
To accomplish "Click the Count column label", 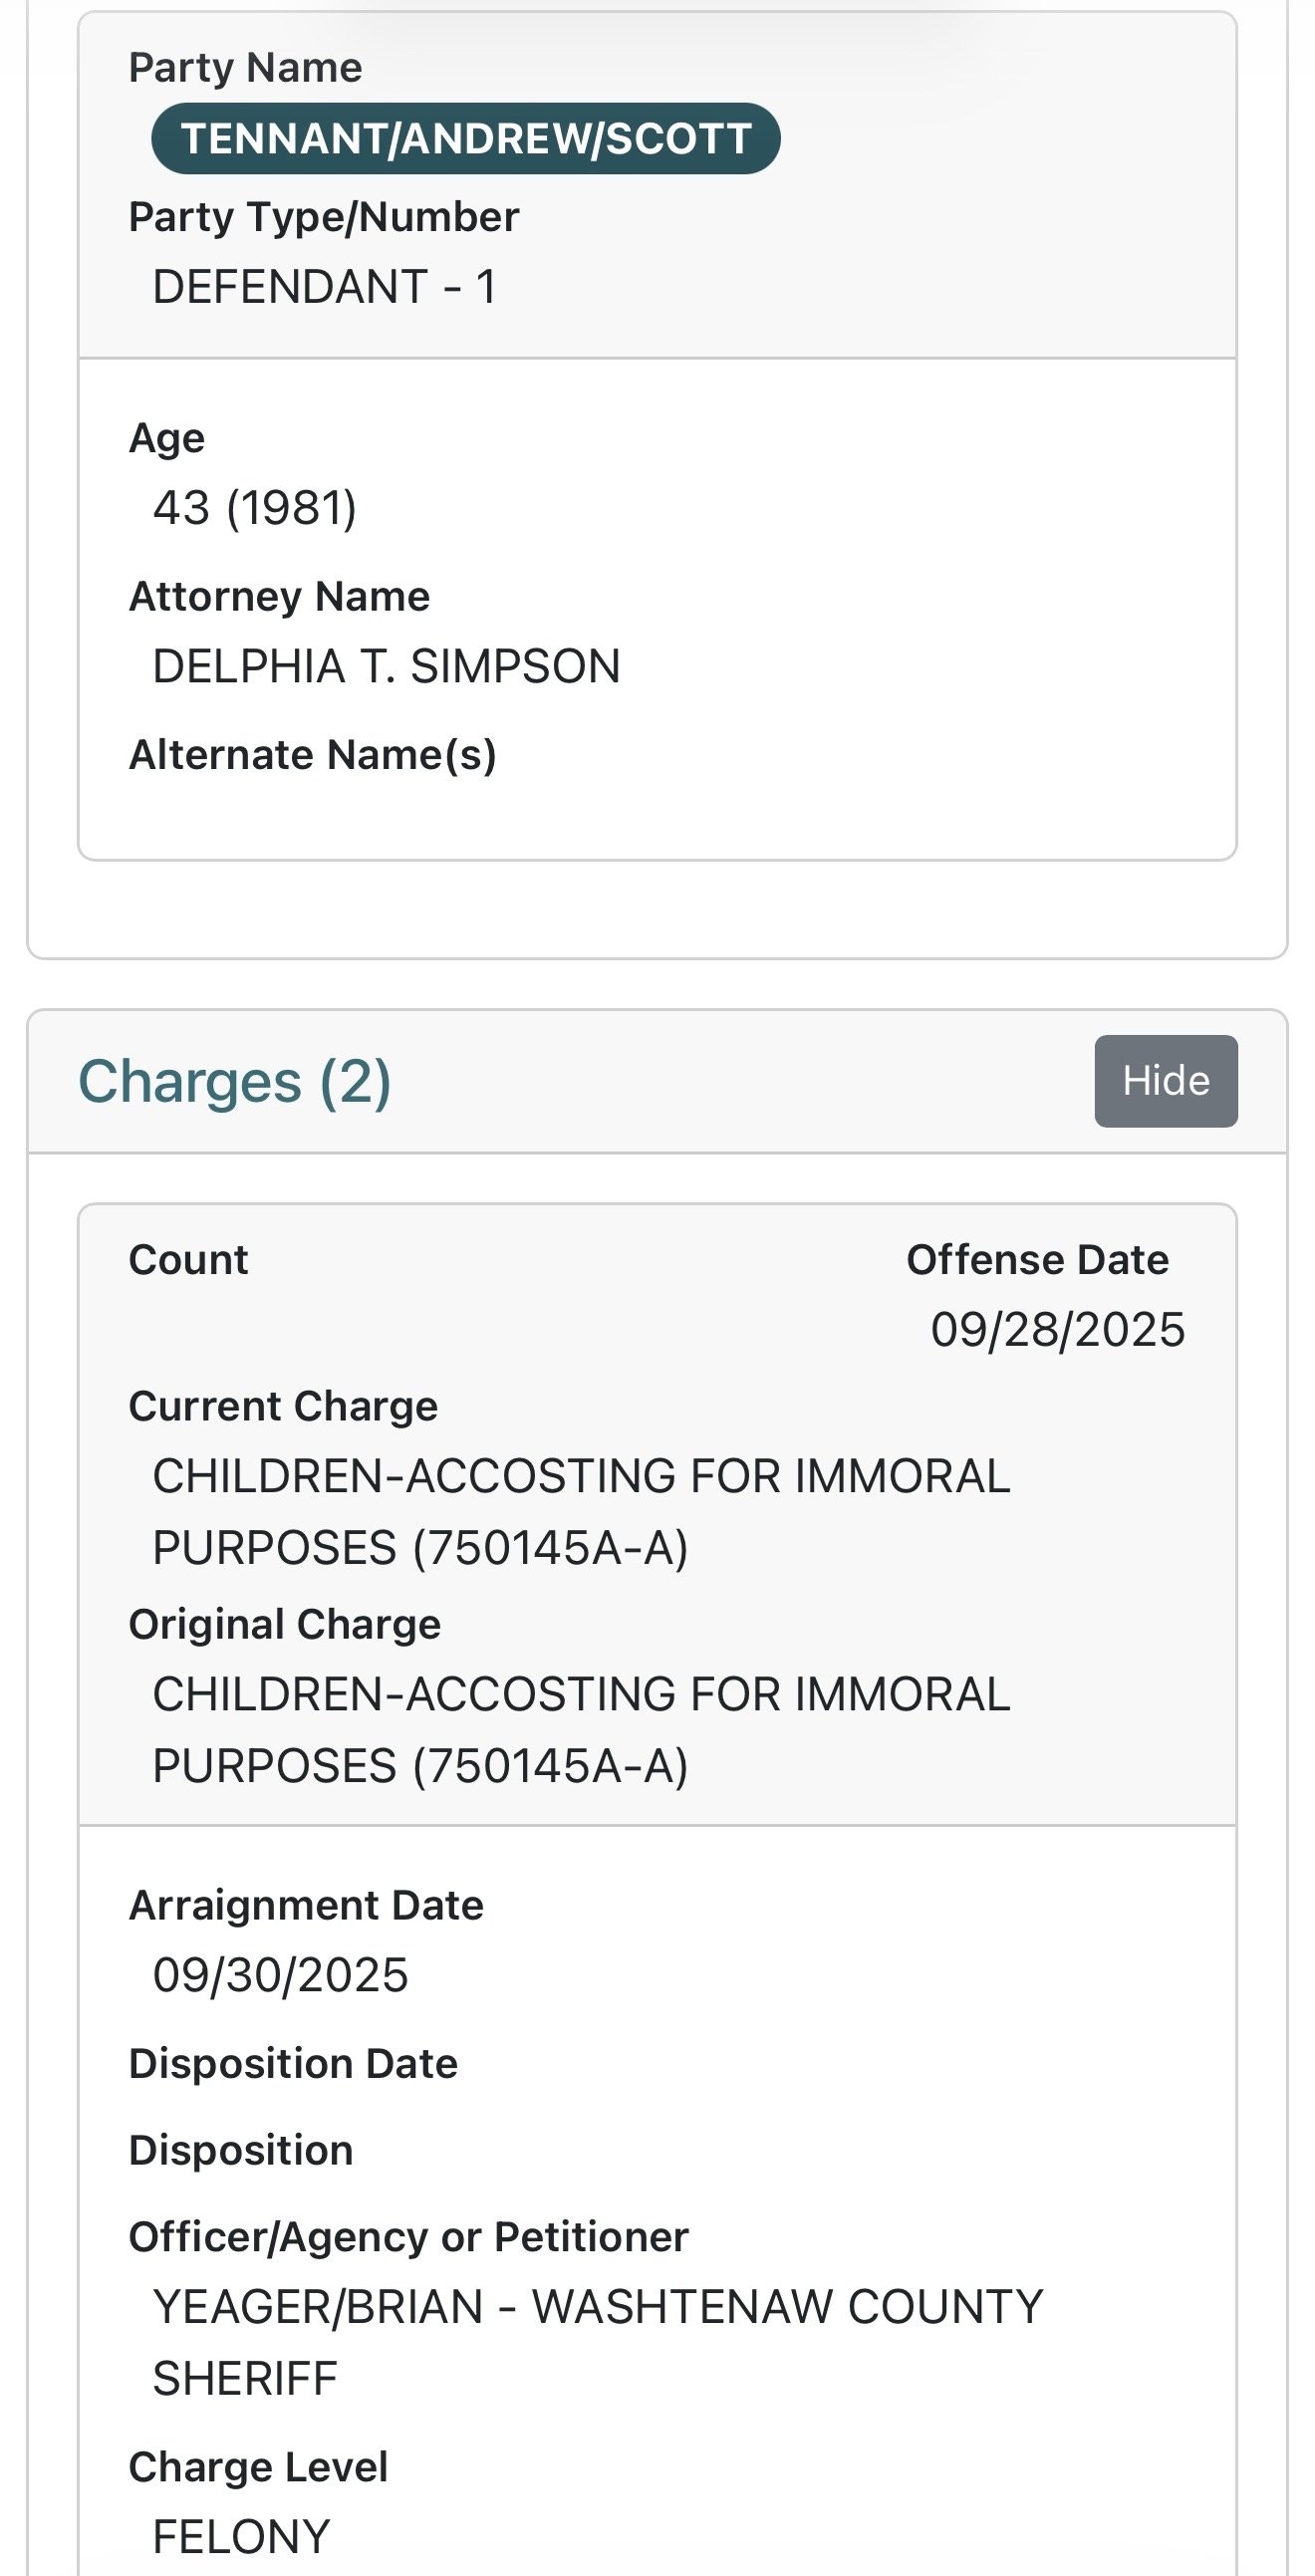I will click(188, 1260).
